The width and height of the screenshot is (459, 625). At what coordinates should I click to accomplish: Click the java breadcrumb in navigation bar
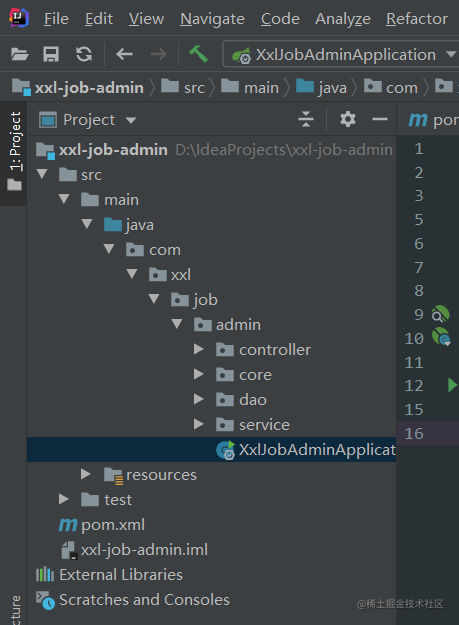322,87
